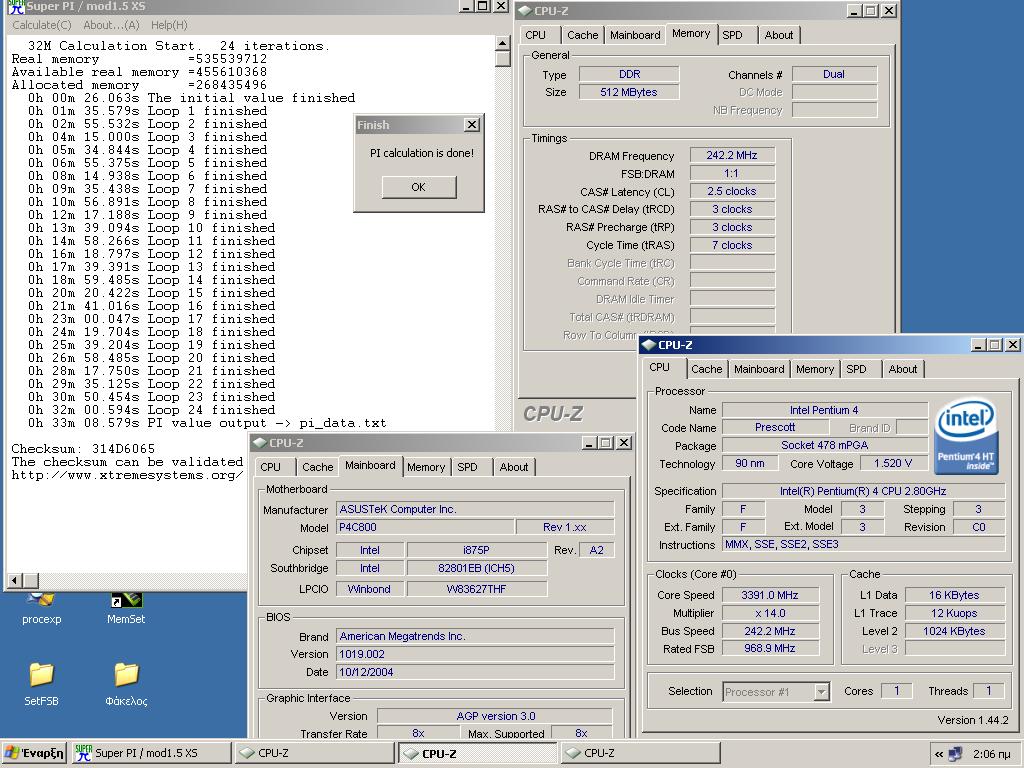Screen dimensions: 1024x768
Task: Click the BIOS version 1019.002 field
Action: pos(475,654)
